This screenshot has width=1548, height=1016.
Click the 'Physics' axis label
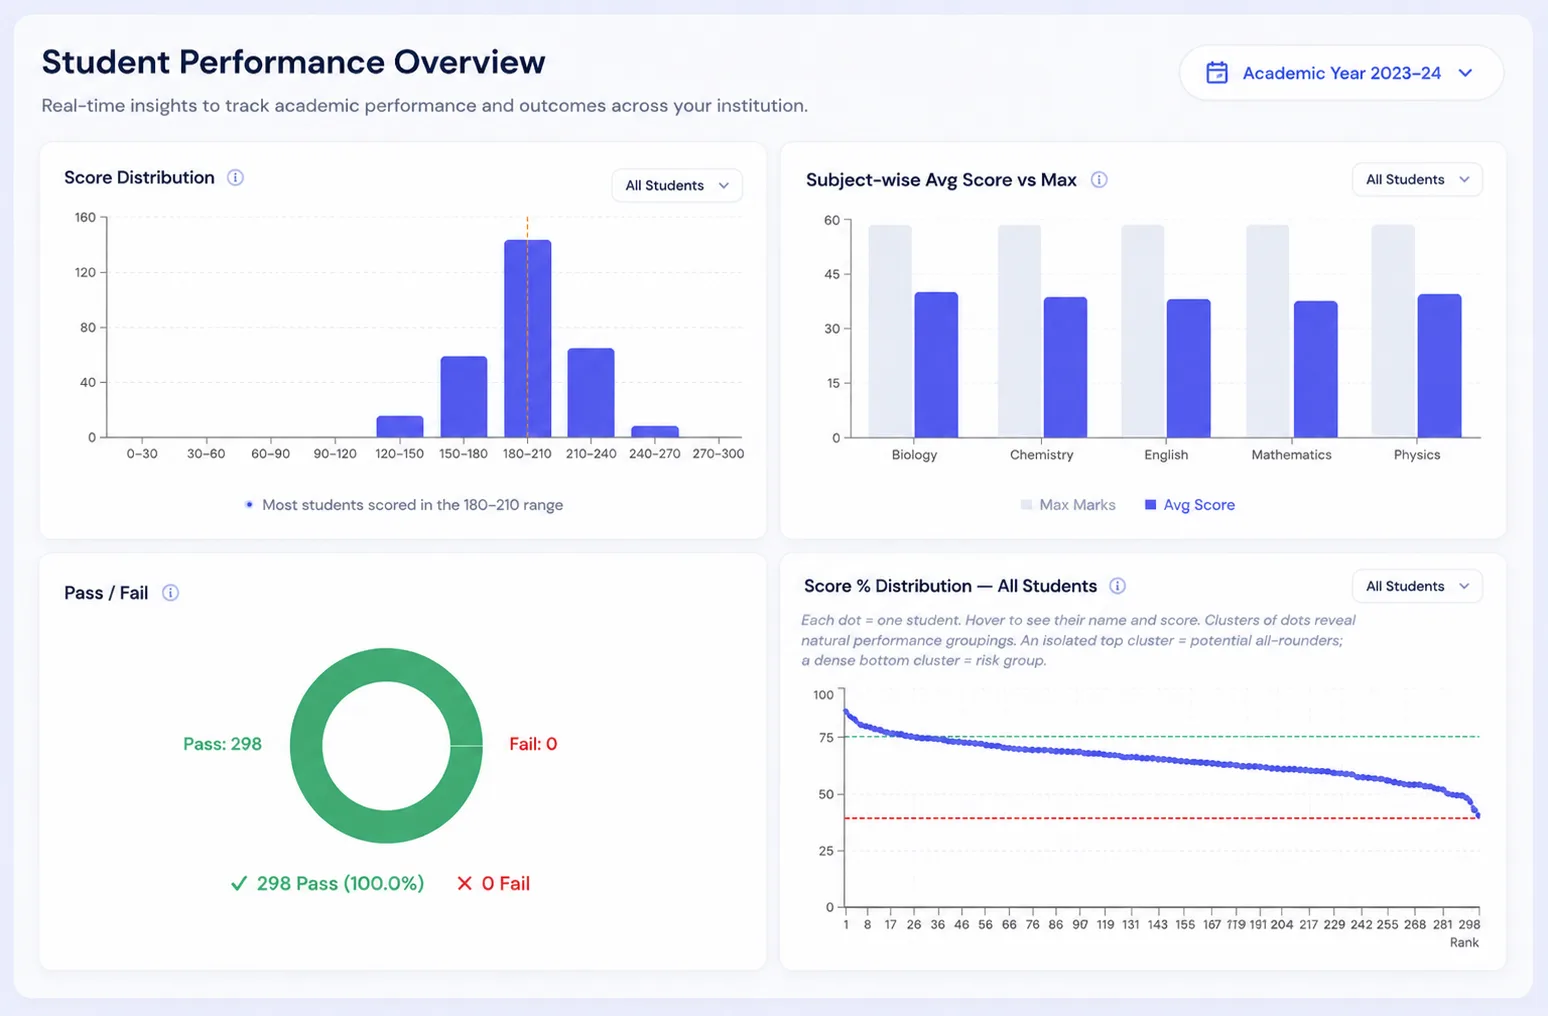point(1417,455)
